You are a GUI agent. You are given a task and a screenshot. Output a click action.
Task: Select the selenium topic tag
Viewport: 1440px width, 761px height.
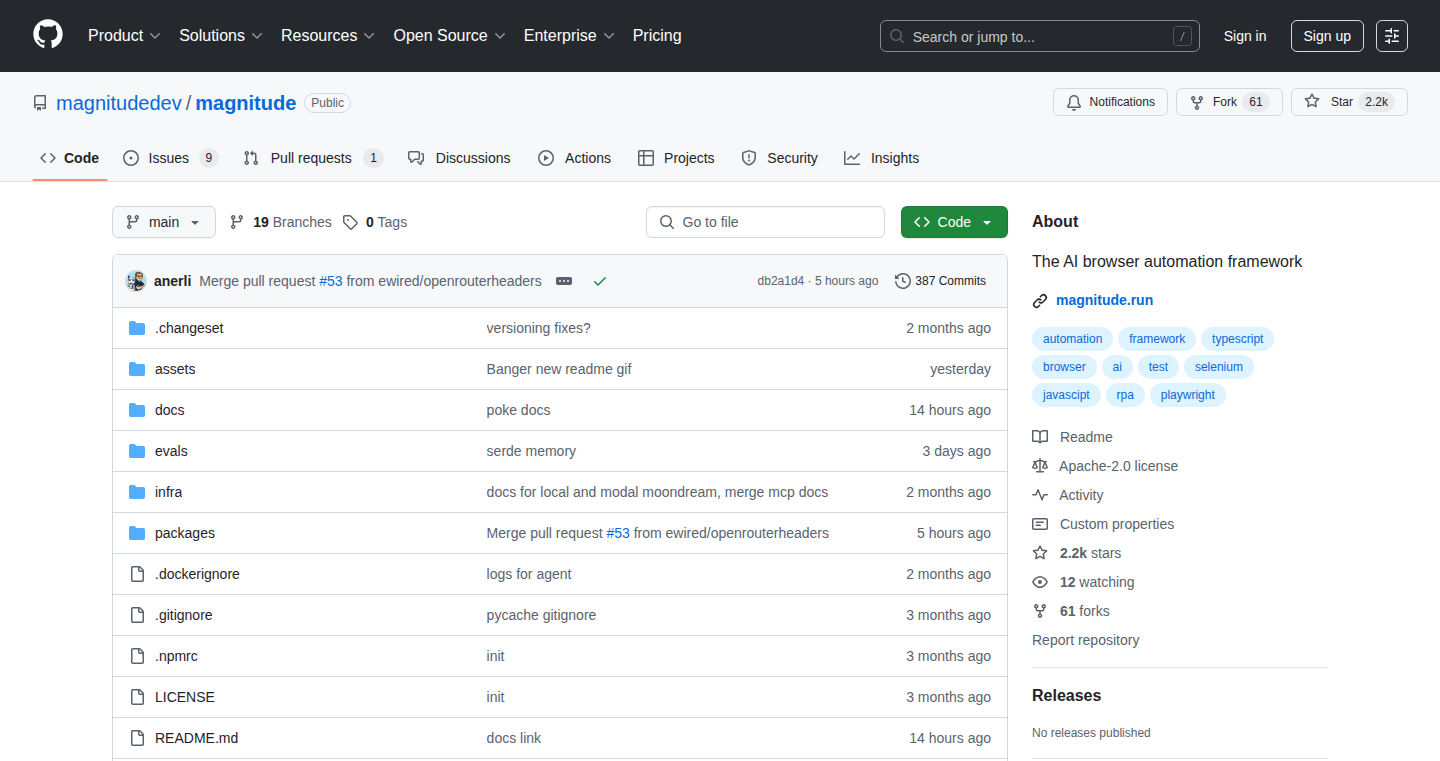tap(1219, 367)
